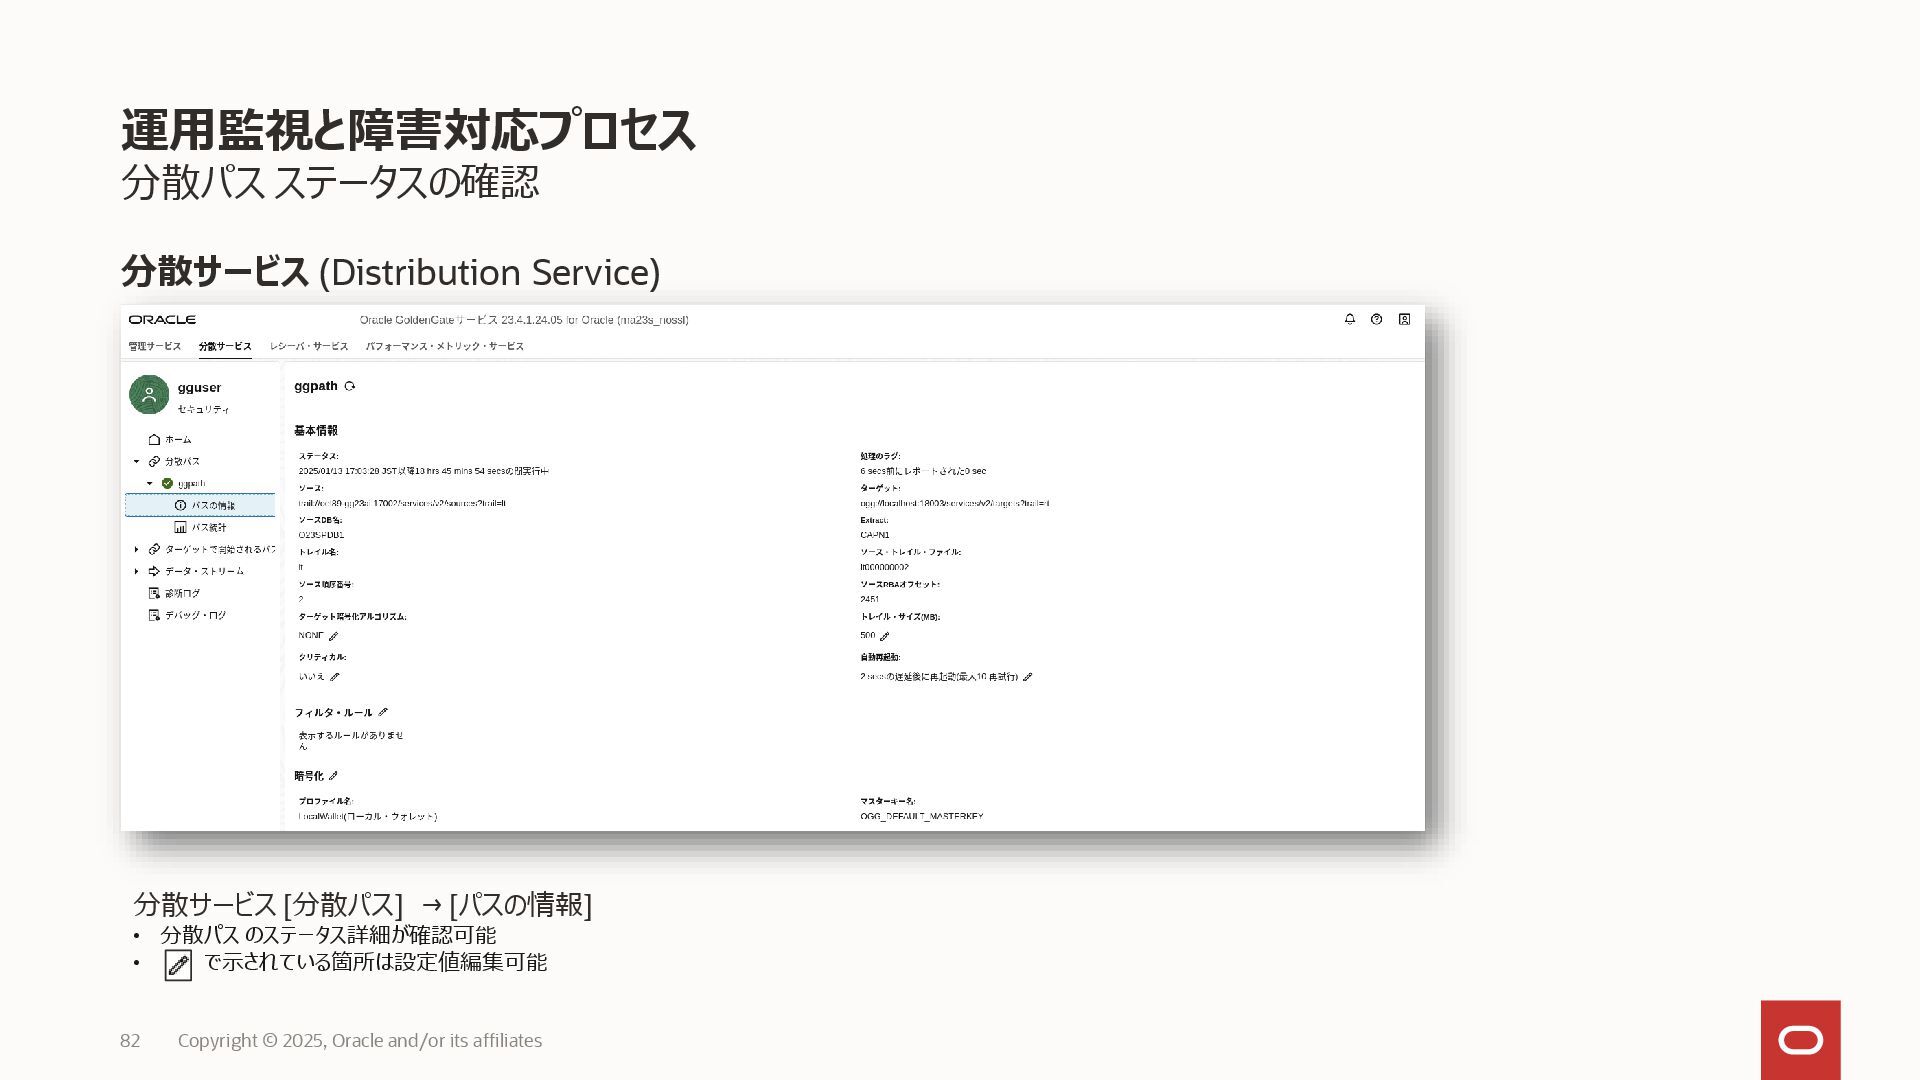
Task: Collapse the ggpath tree node arrow
Action: [150, 483]
